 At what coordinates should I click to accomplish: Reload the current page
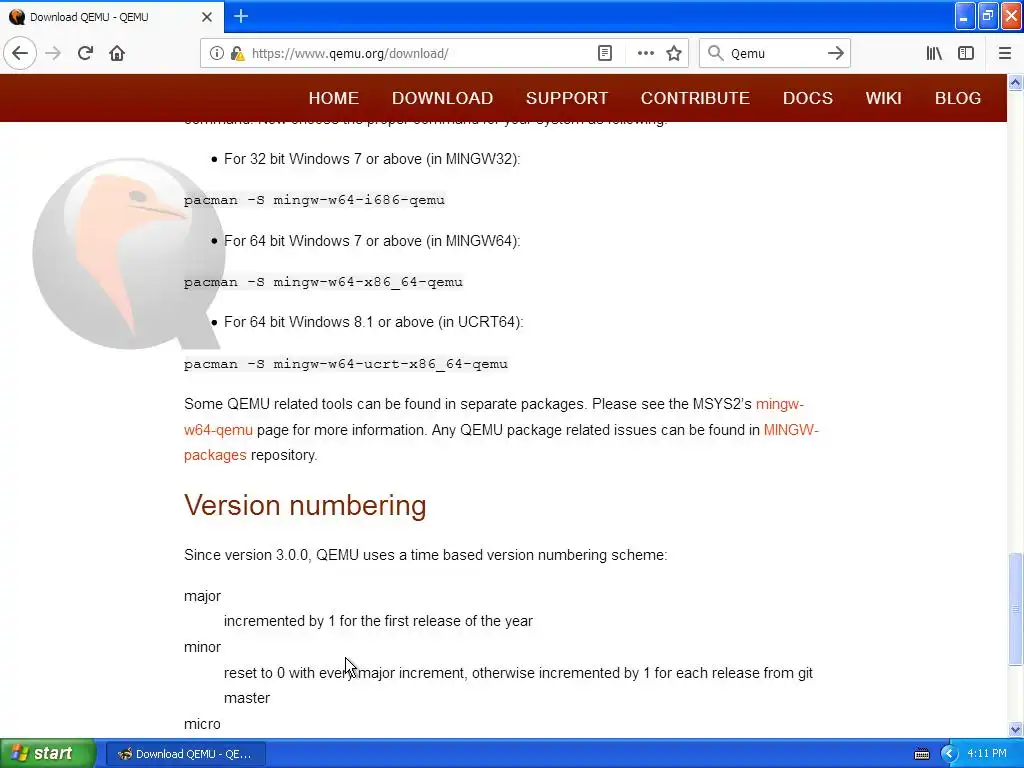point(86,53)
